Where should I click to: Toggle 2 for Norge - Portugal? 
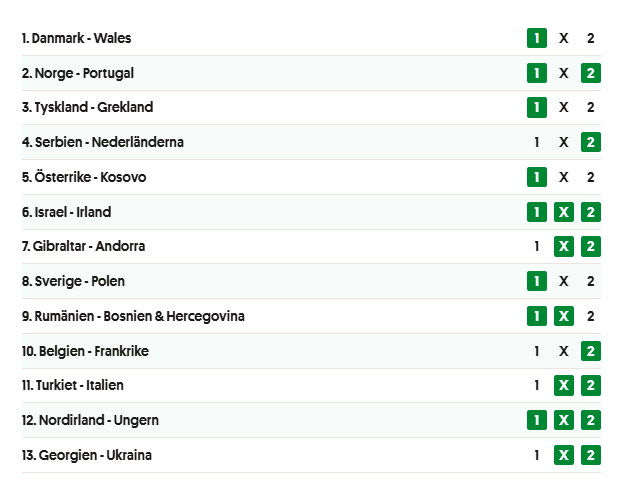pos(591,73)
